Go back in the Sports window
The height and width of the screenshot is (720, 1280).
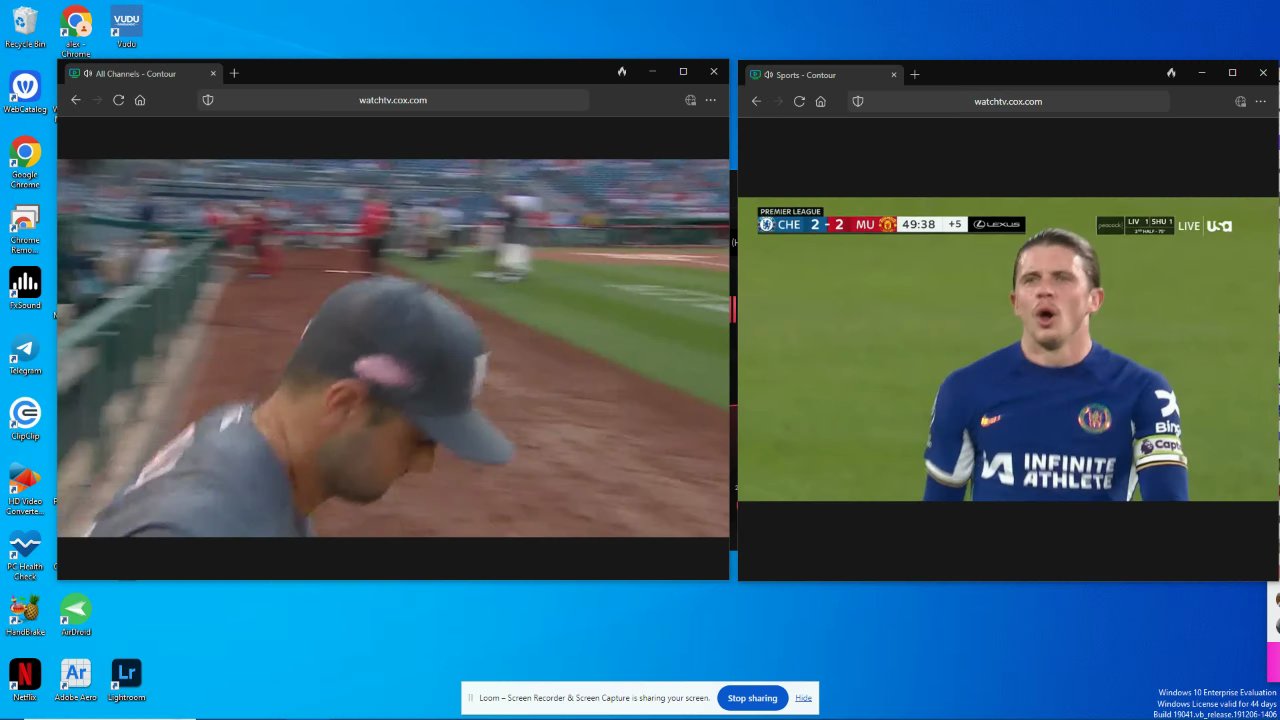[x=757, y=101]
